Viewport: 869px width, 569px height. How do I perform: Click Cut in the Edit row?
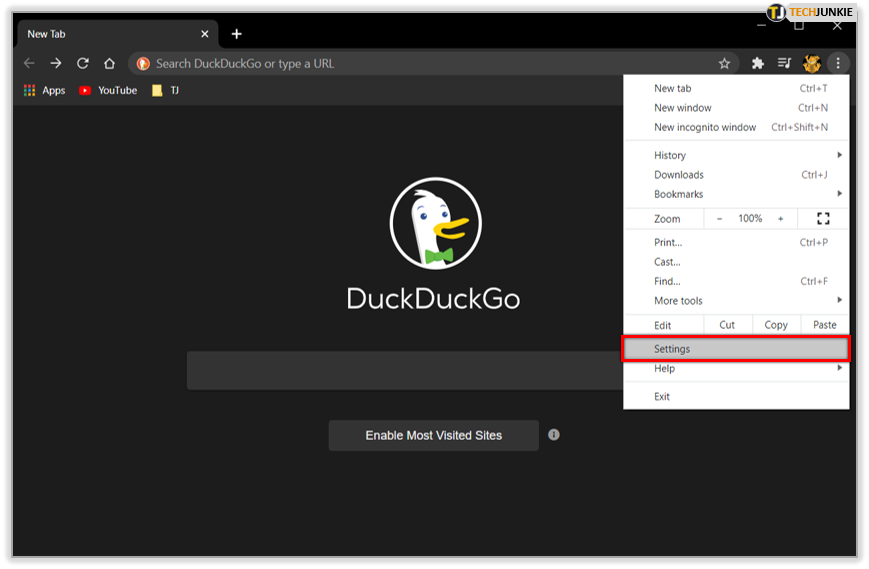pyautogui.click(x=728, y=325)
